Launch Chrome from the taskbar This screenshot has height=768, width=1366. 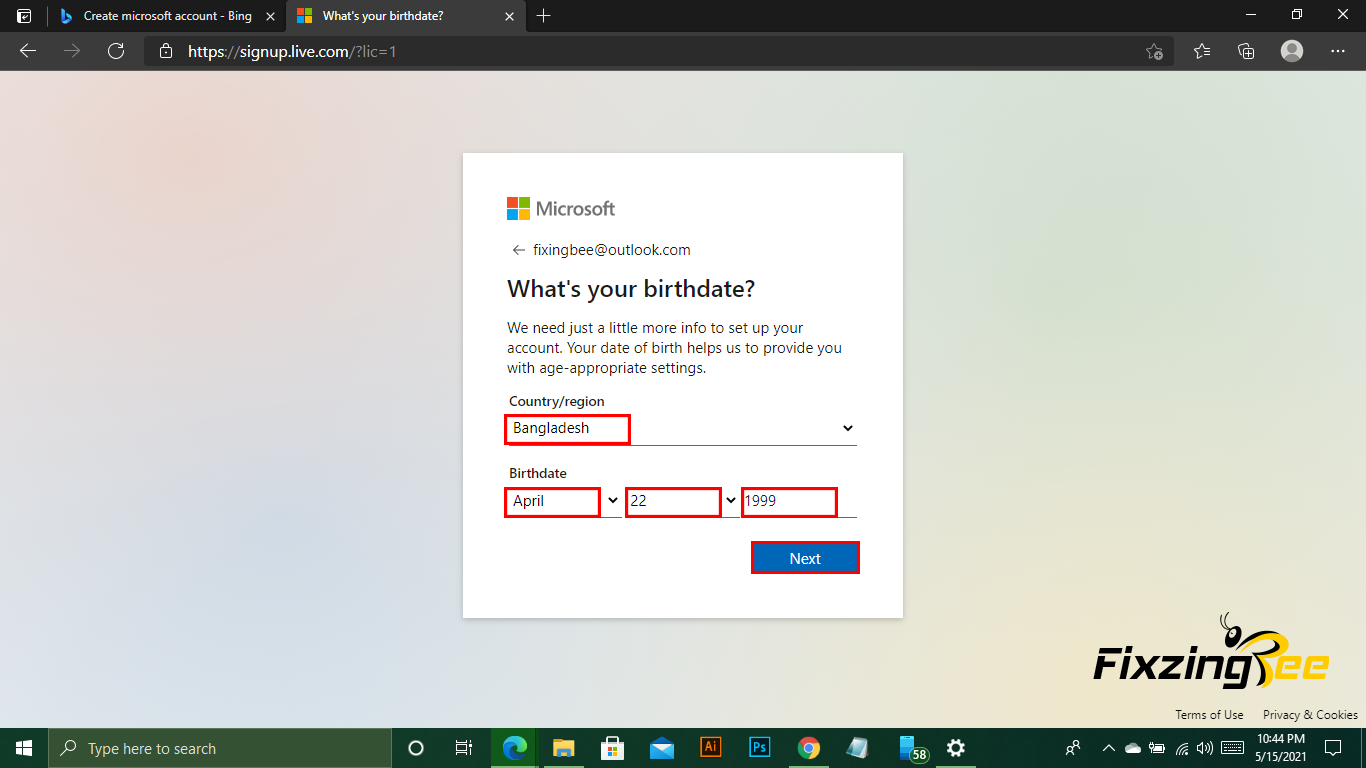pos(808,747)
